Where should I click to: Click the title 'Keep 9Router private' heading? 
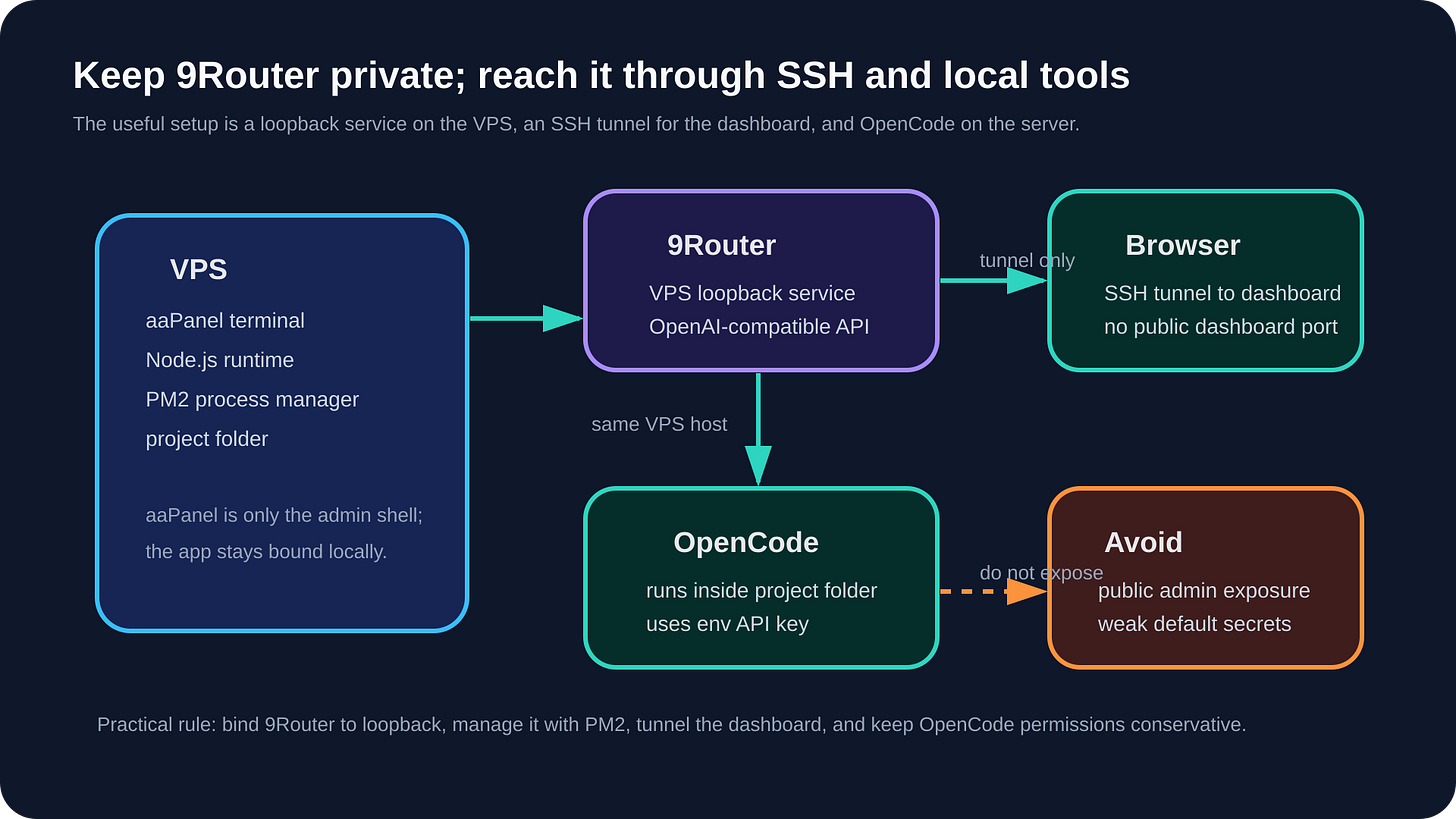click(x=601, y=76)
